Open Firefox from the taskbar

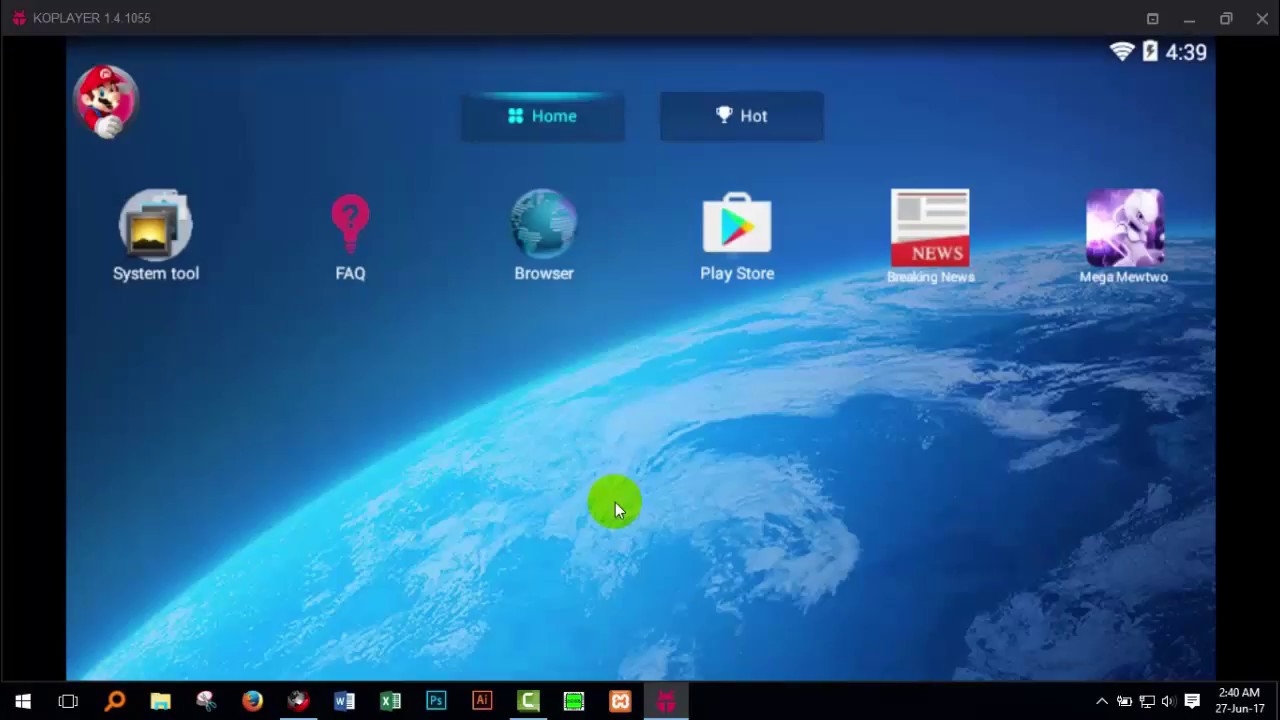pos(252,701)
